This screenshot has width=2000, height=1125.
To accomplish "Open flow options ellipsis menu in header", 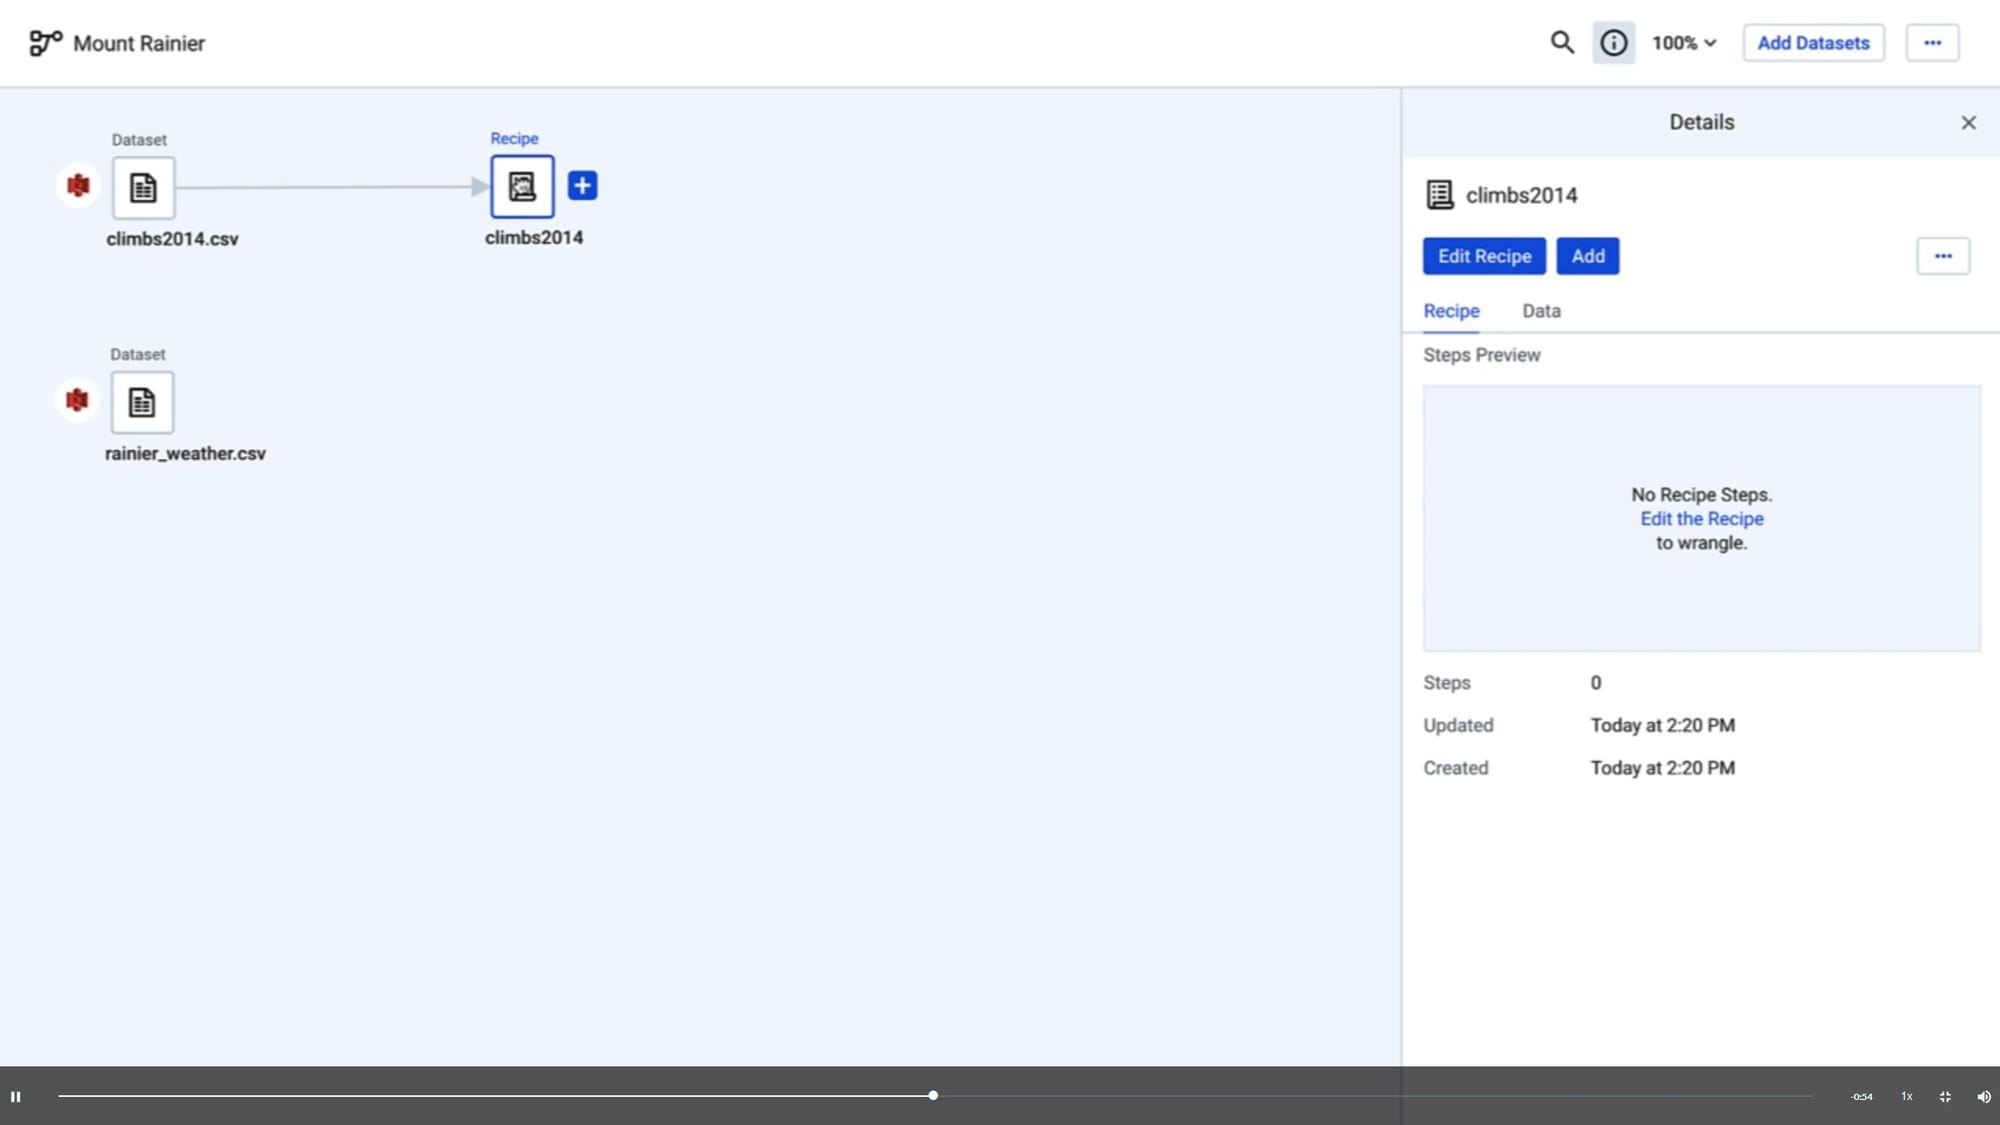I will click(x=1932, y=43).
